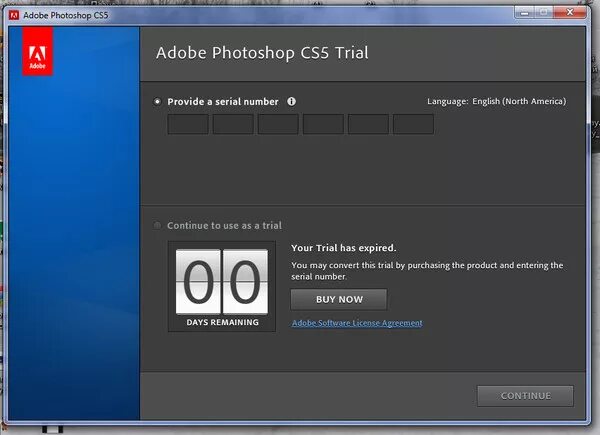The width and height of the screenshot is (600, 435).
Task: Click the Adobe icon in title bar
Action: [14, 15]
